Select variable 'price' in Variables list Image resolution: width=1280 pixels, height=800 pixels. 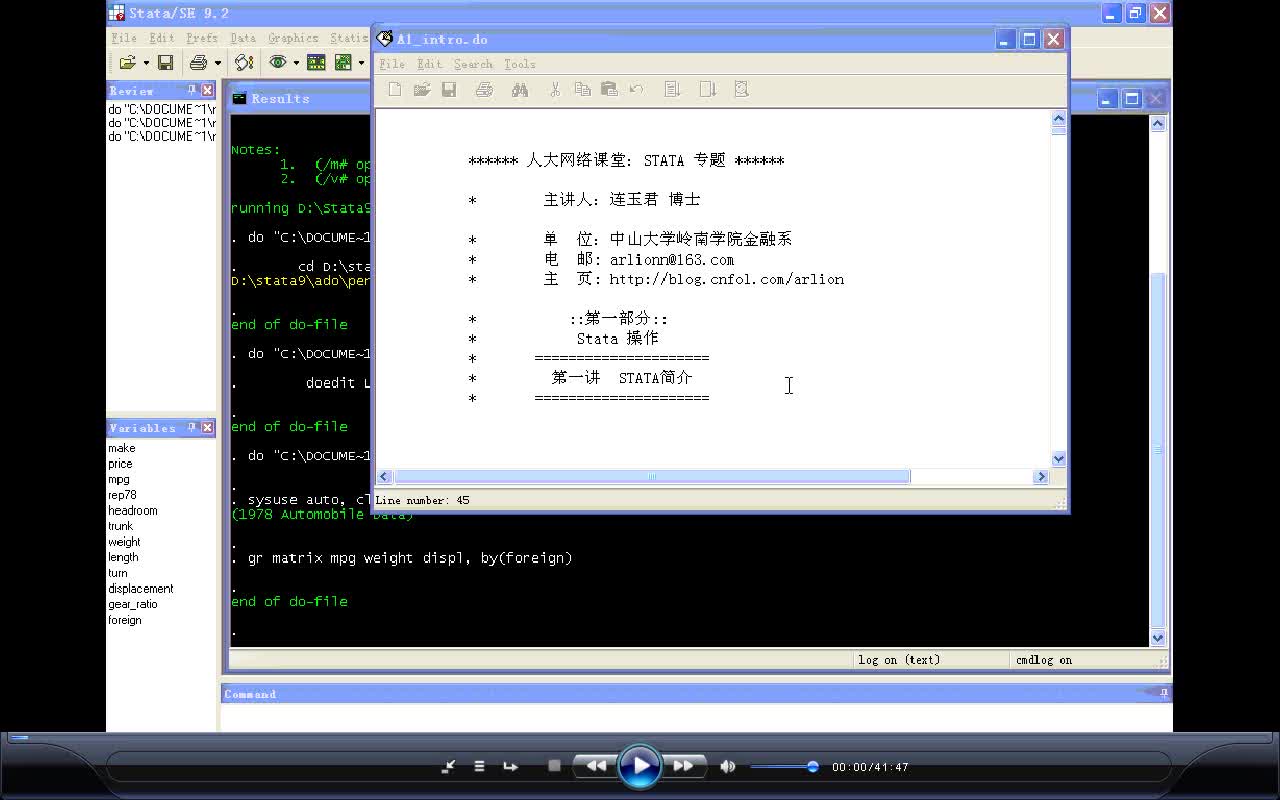[120, 464]
